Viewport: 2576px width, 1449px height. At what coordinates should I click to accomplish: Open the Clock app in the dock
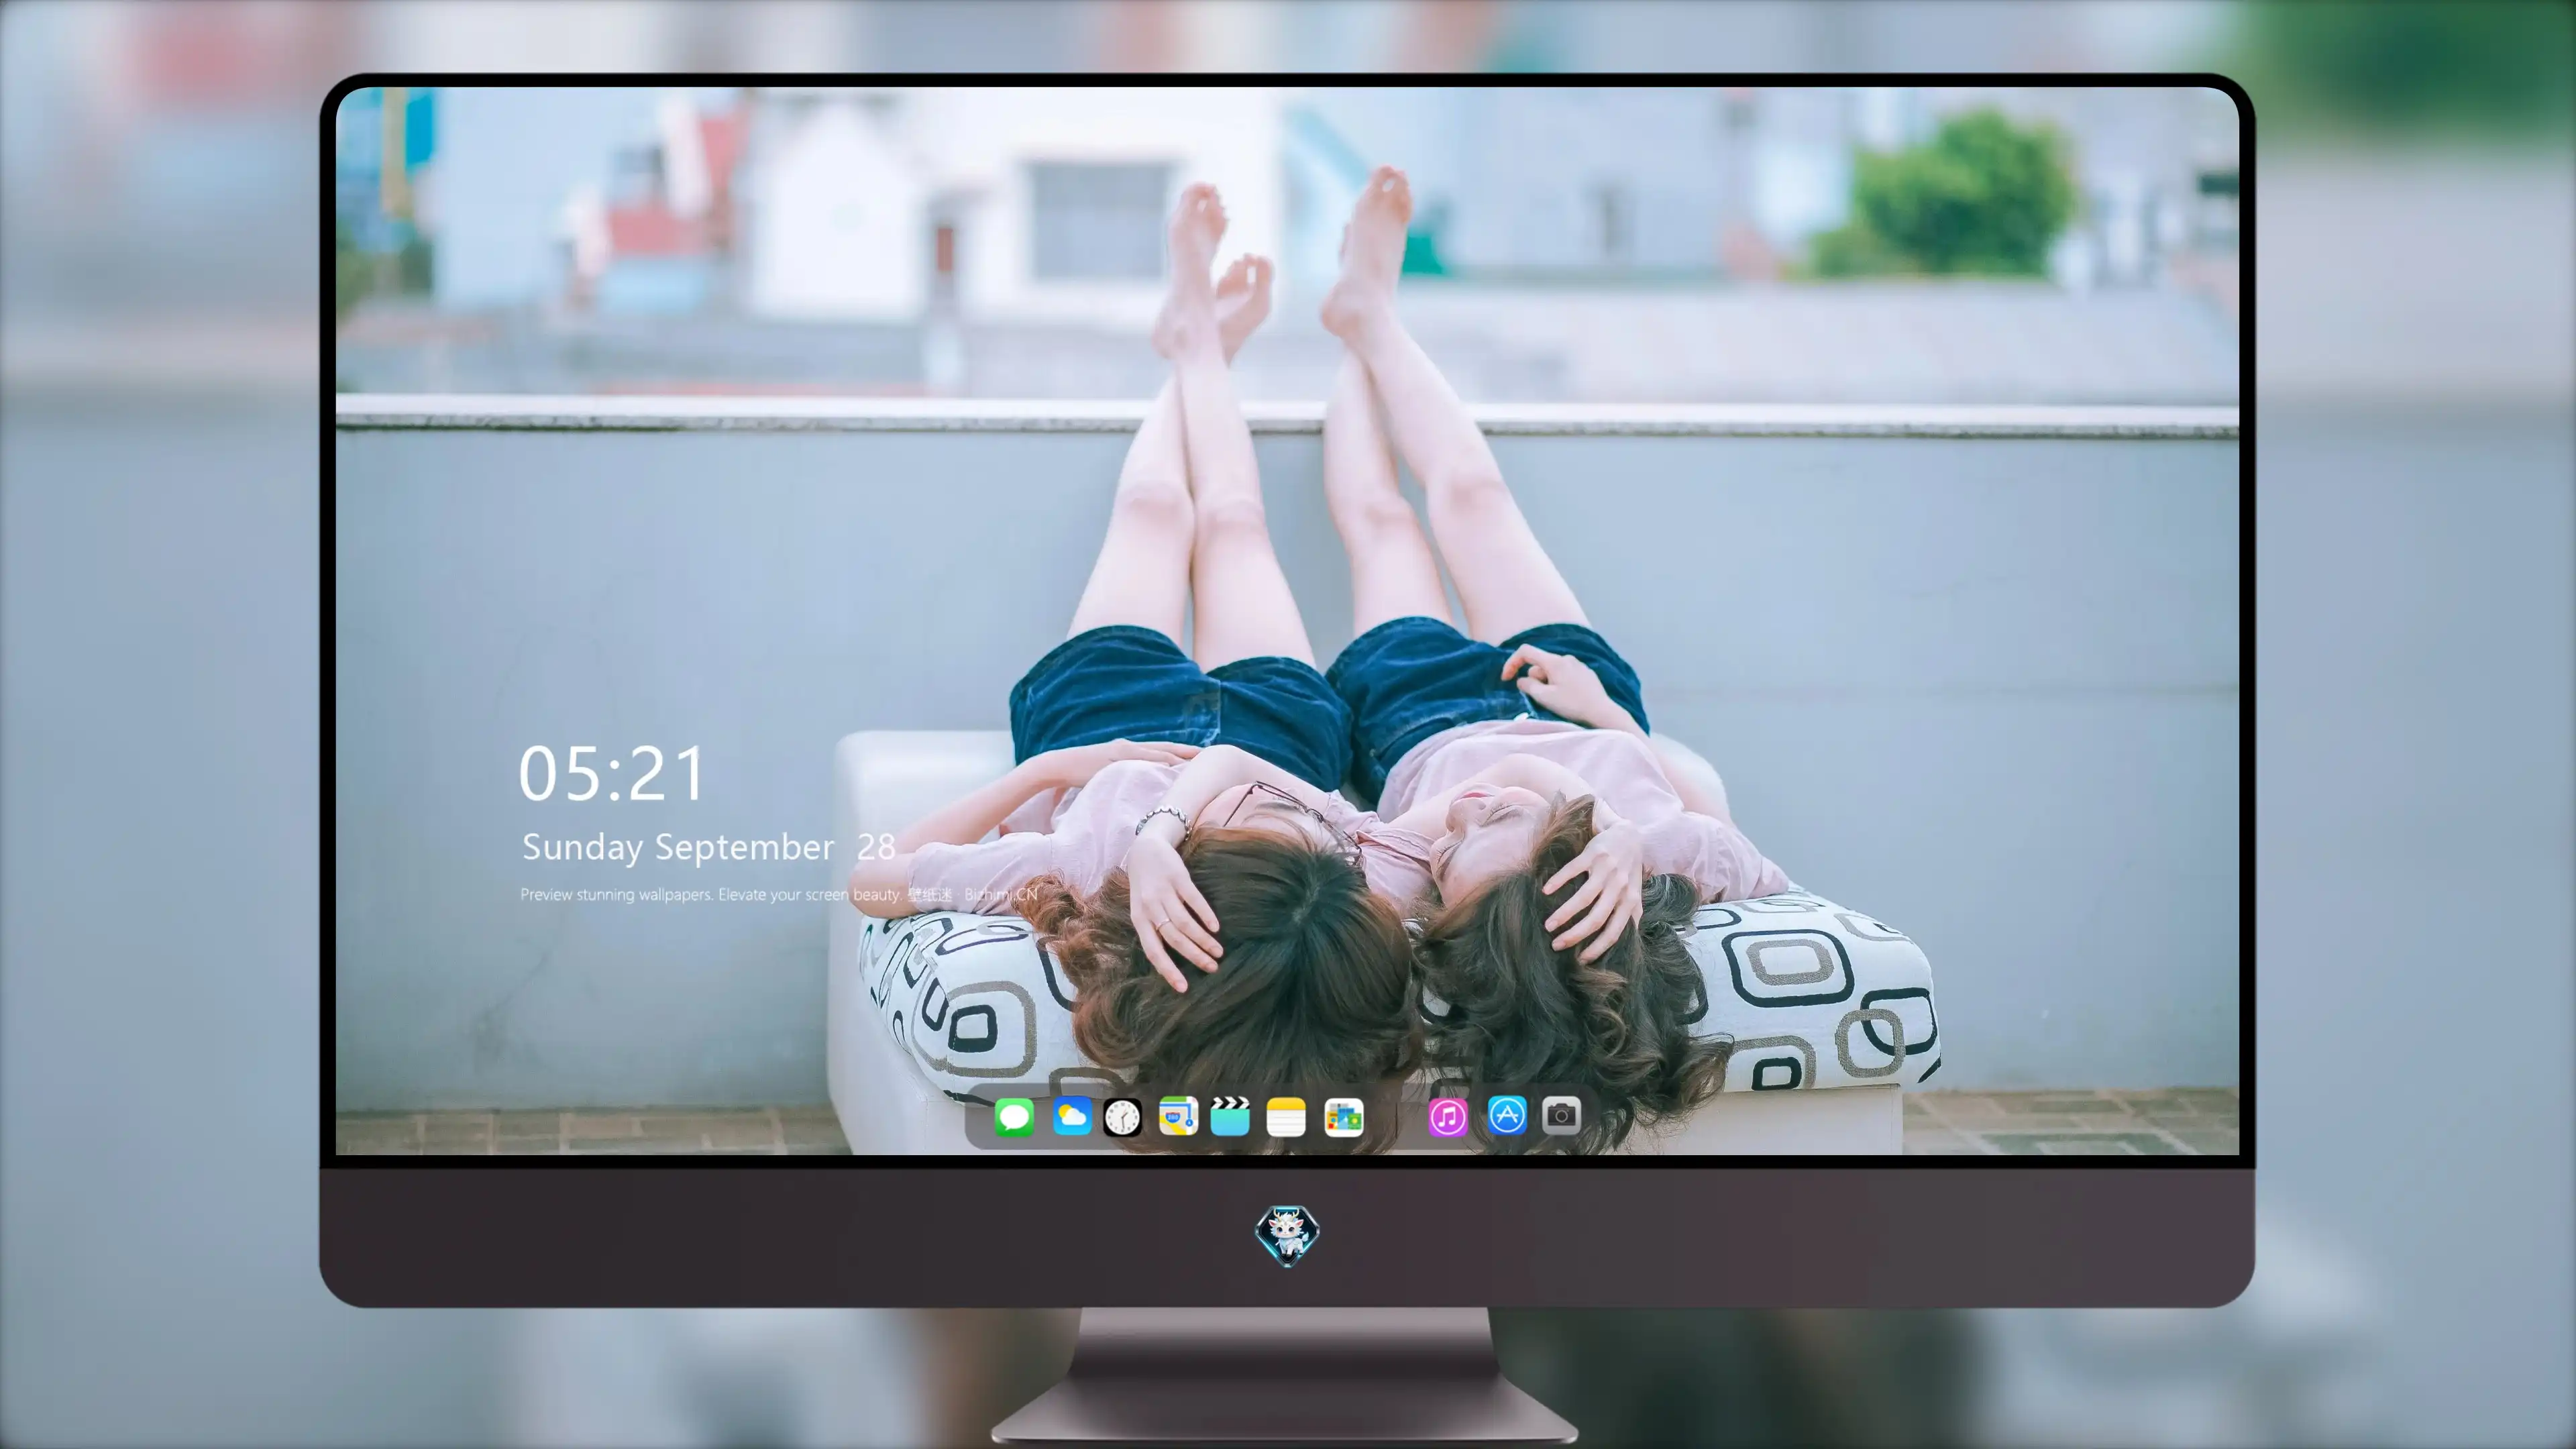[x=1122, y=1117]
